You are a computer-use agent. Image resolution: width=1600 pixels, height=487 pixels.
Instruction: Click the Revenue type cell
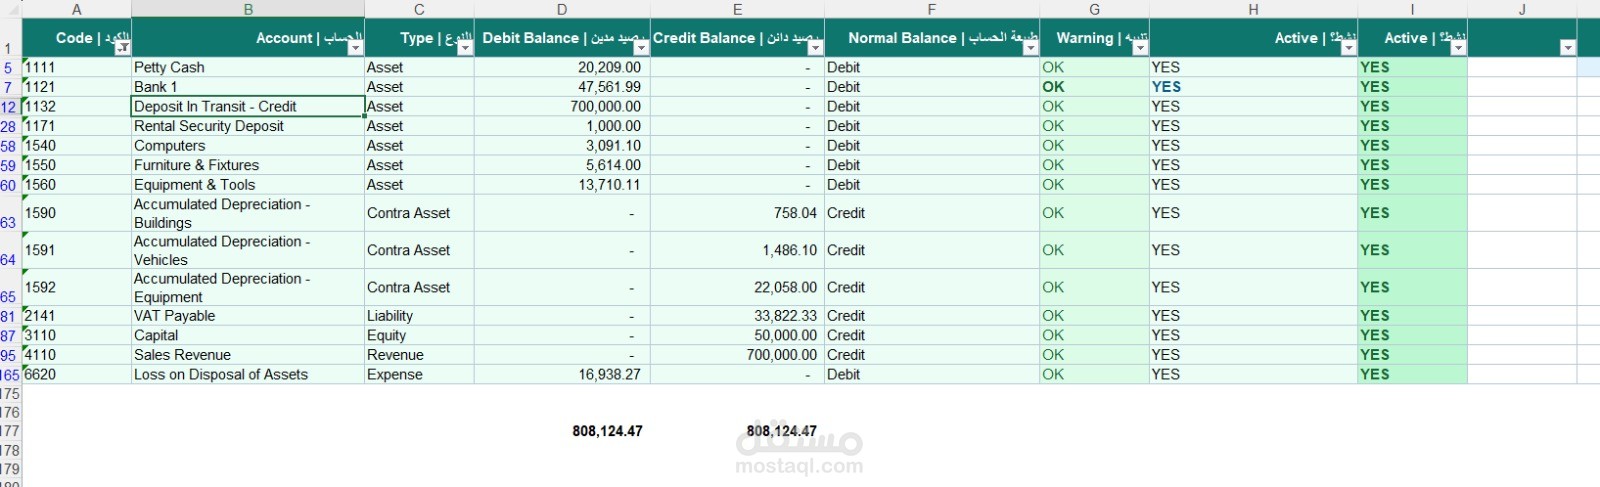pos(419,355)
